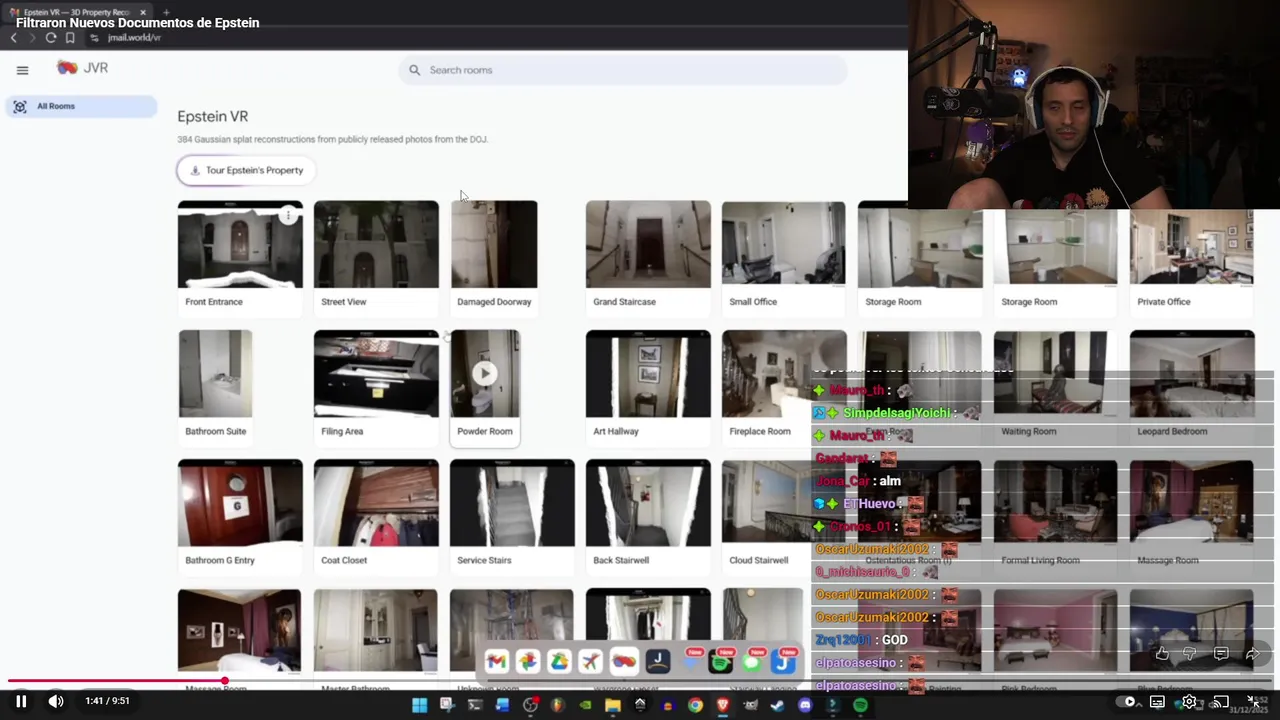Open the JVR app in the dock
1280x720 pixels.
624,662
